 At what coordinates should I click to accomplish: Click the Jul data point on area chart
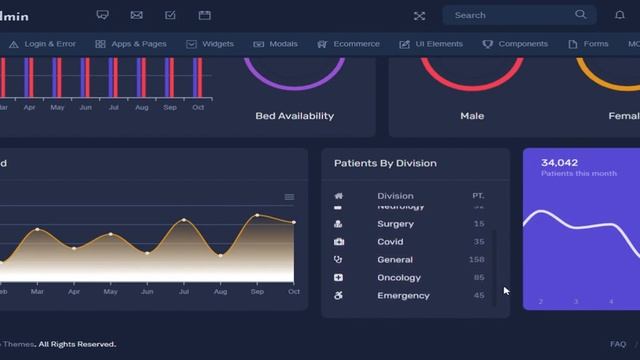[x=184, y=220]
